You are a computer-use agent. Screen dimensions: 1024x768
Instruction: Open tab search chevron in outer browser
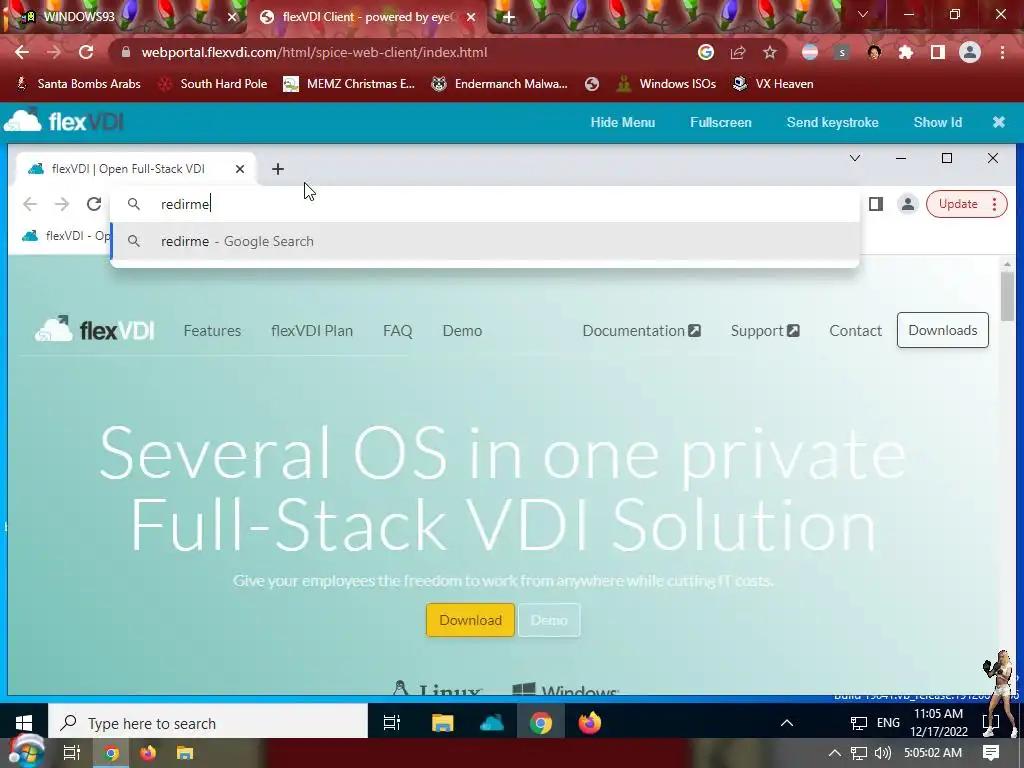pos(863,14)
